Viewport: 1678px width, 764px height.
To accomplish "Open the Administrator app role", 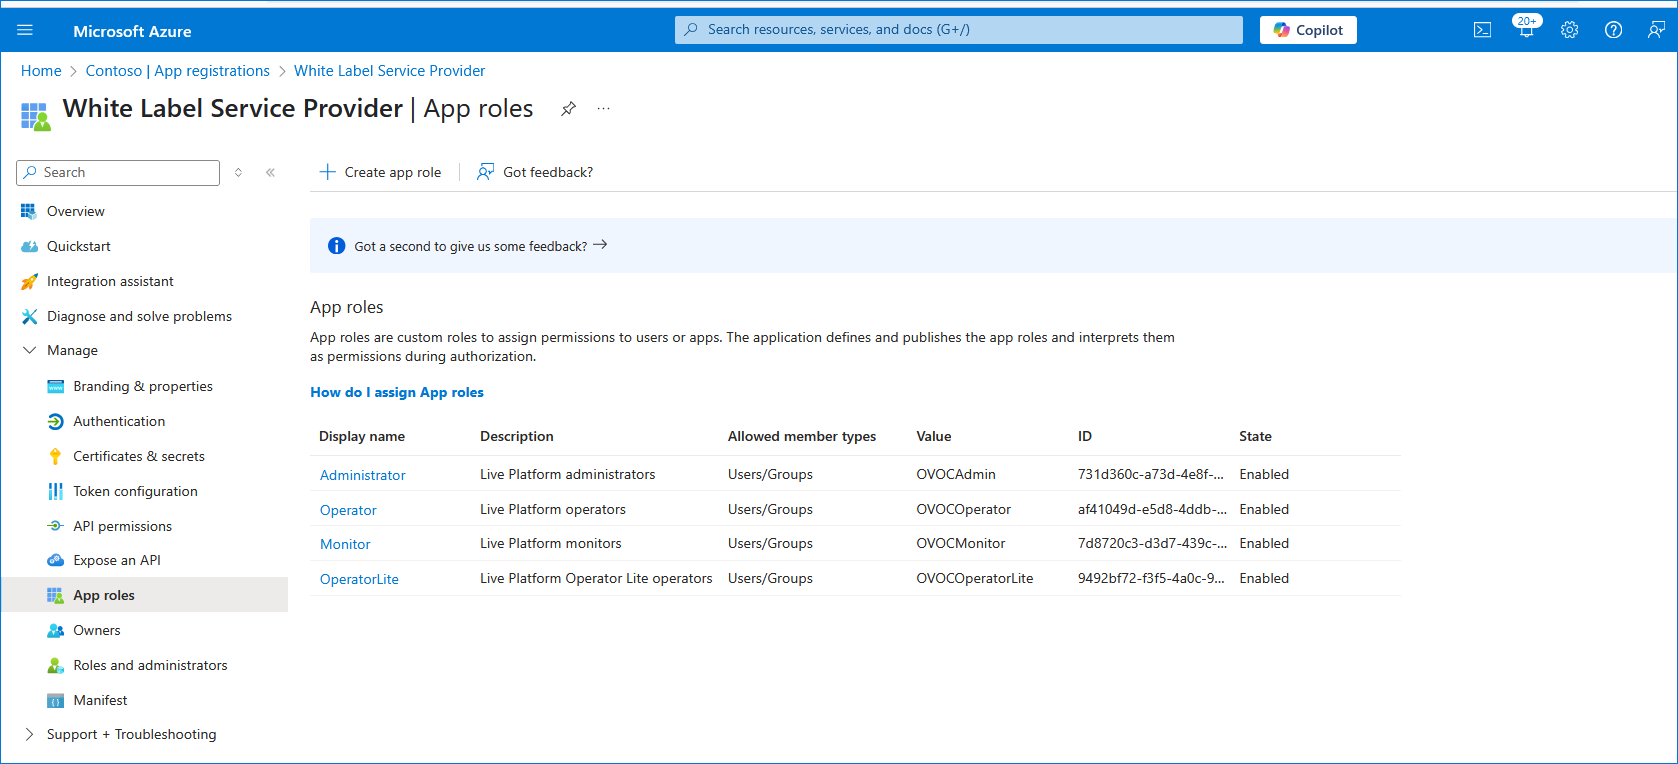I will click(x=362, y=475).
